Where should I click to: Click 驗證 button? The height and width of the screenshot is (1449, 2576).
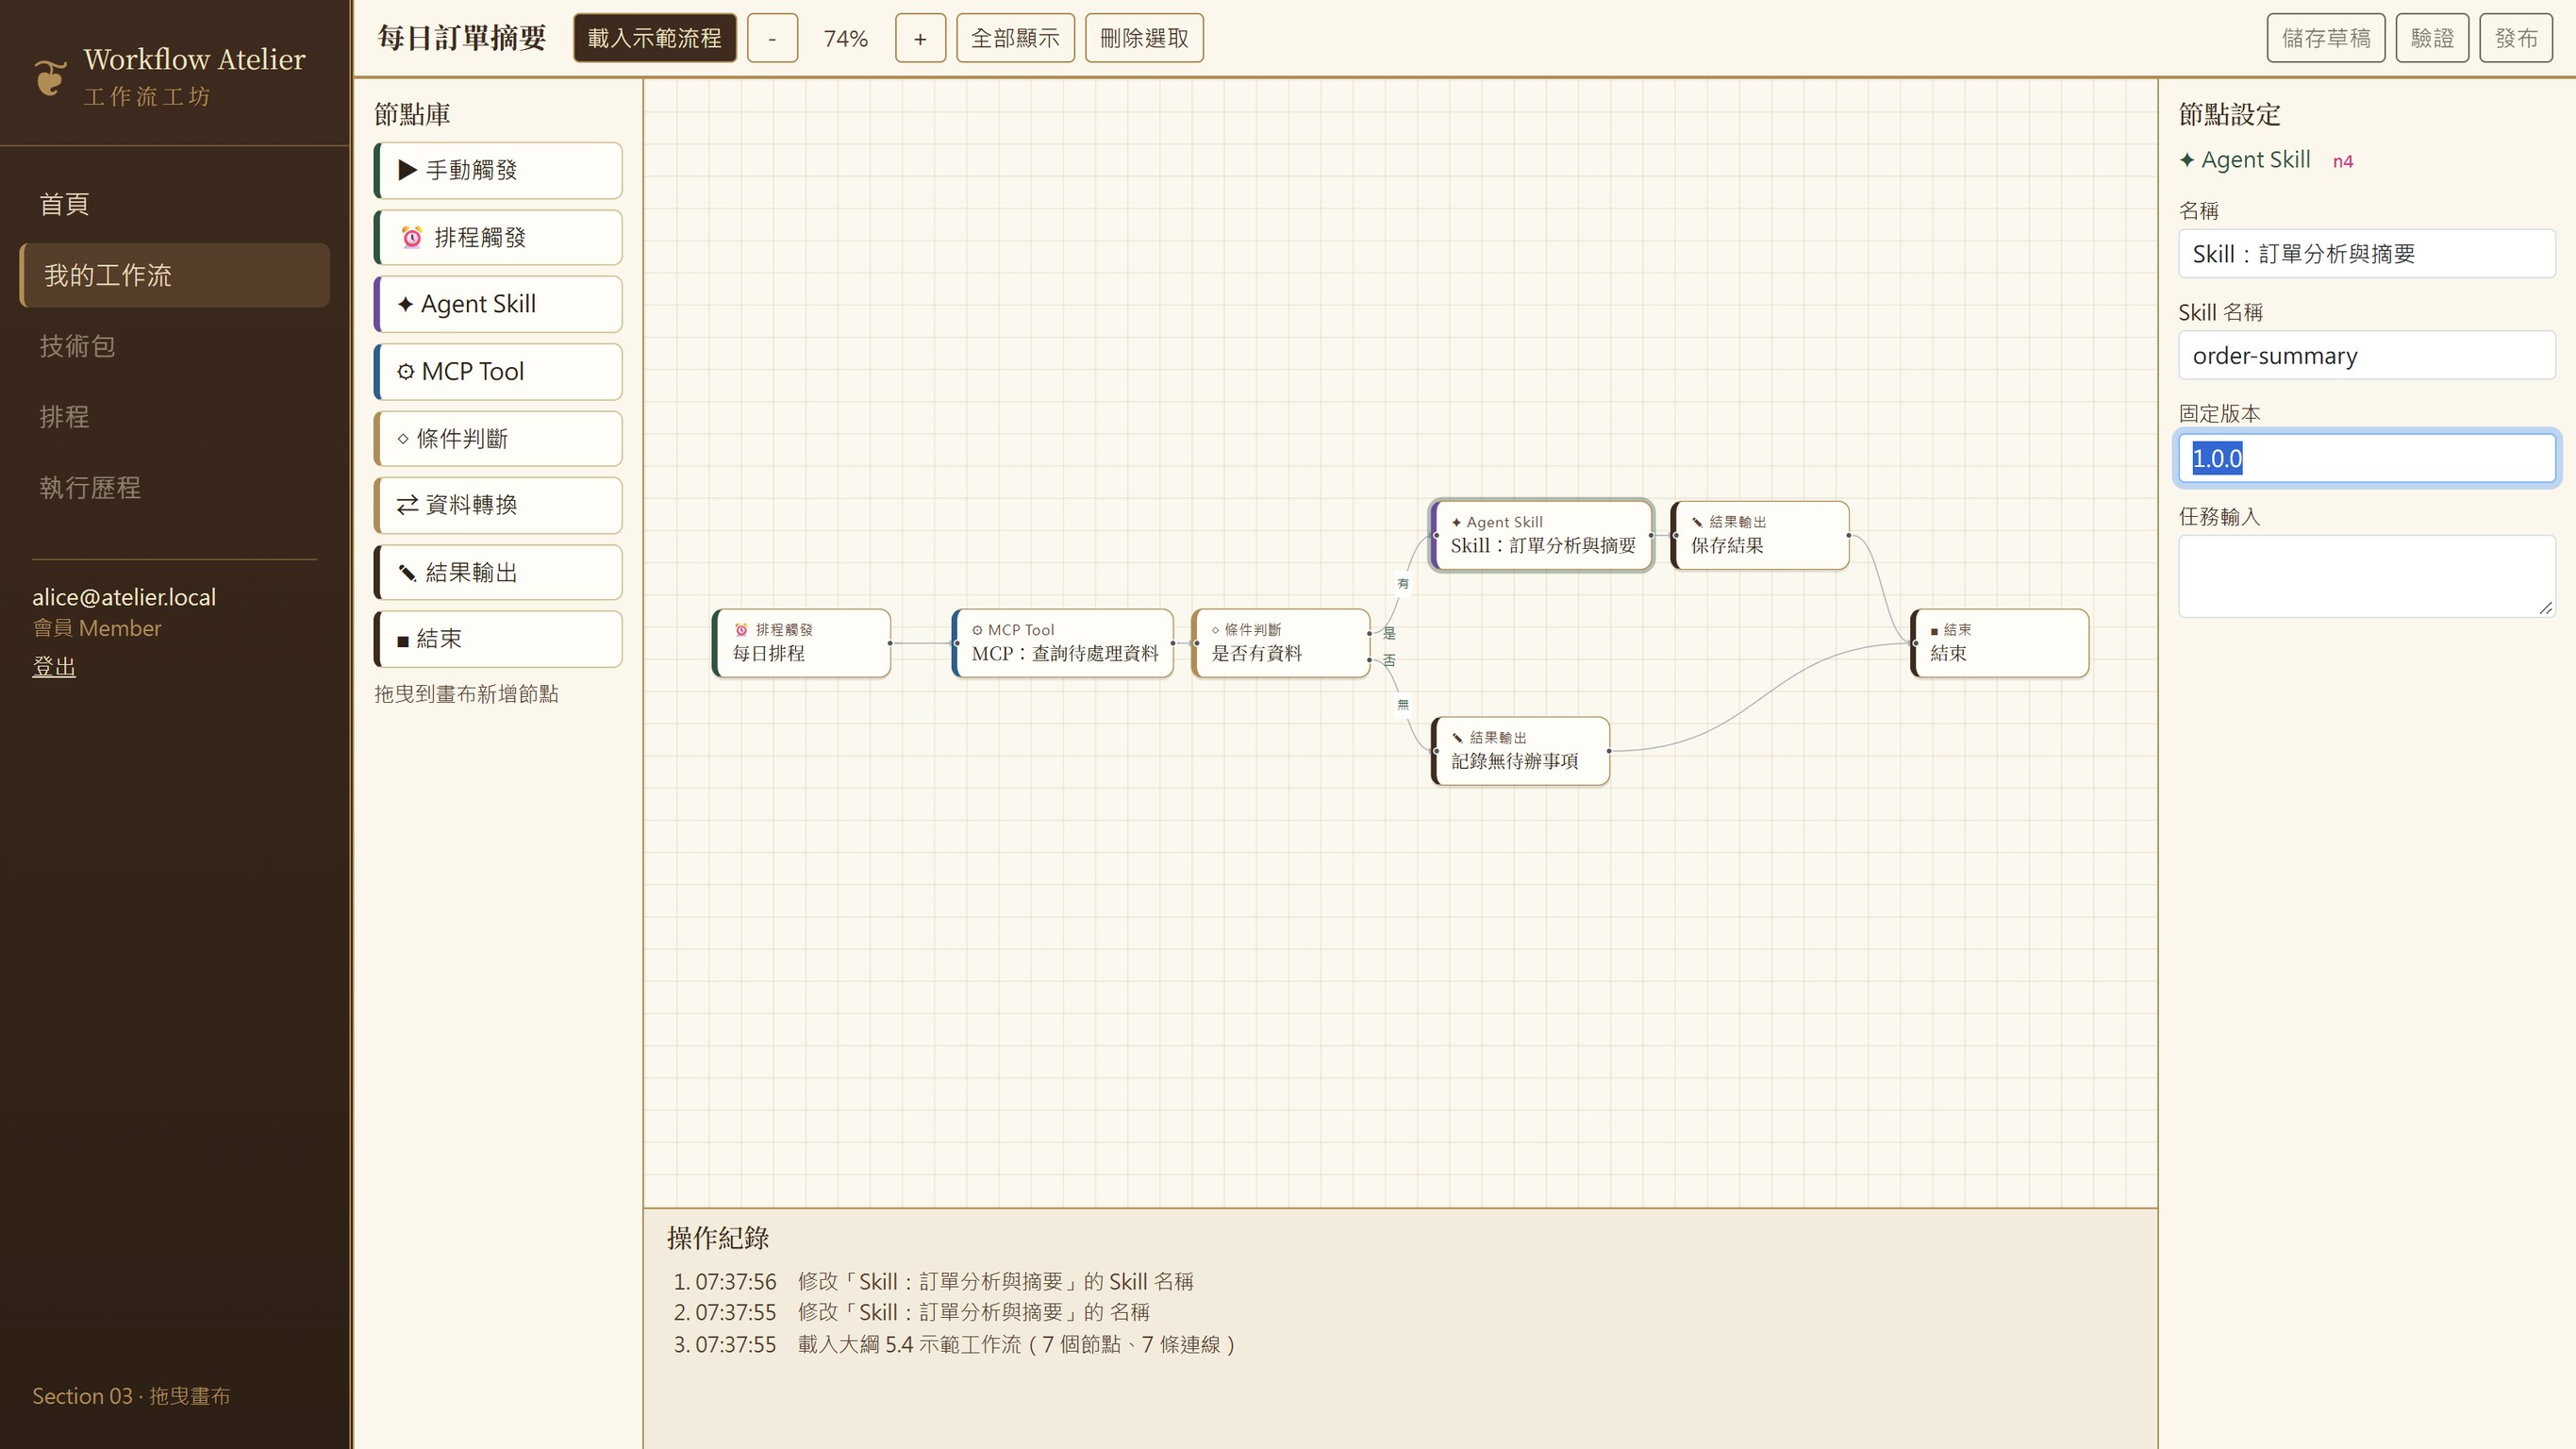[x=2432, y=38]
